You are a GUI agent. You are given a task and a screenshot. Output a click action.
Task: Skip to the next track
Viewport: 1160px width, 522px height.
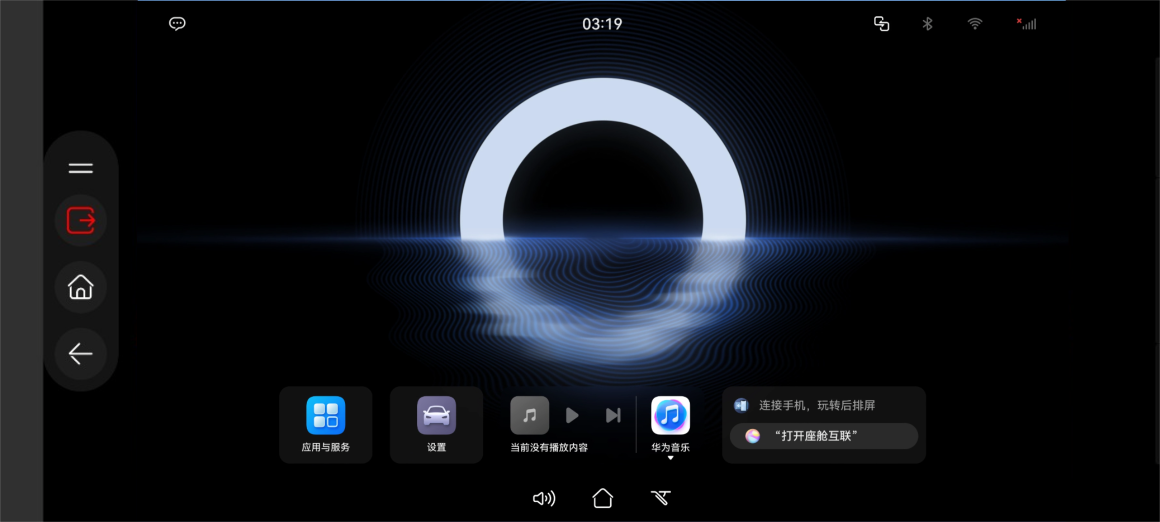point(612,415)
